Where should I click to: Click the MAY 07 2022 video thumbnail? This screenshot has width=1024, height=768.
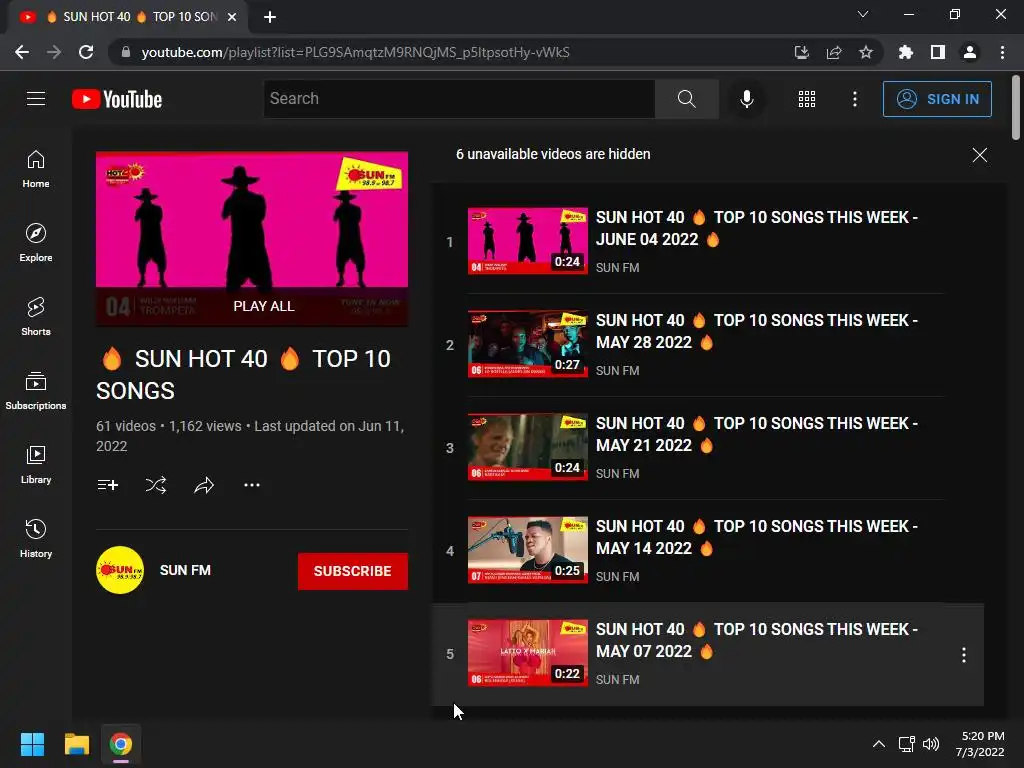tap(528, 653)
